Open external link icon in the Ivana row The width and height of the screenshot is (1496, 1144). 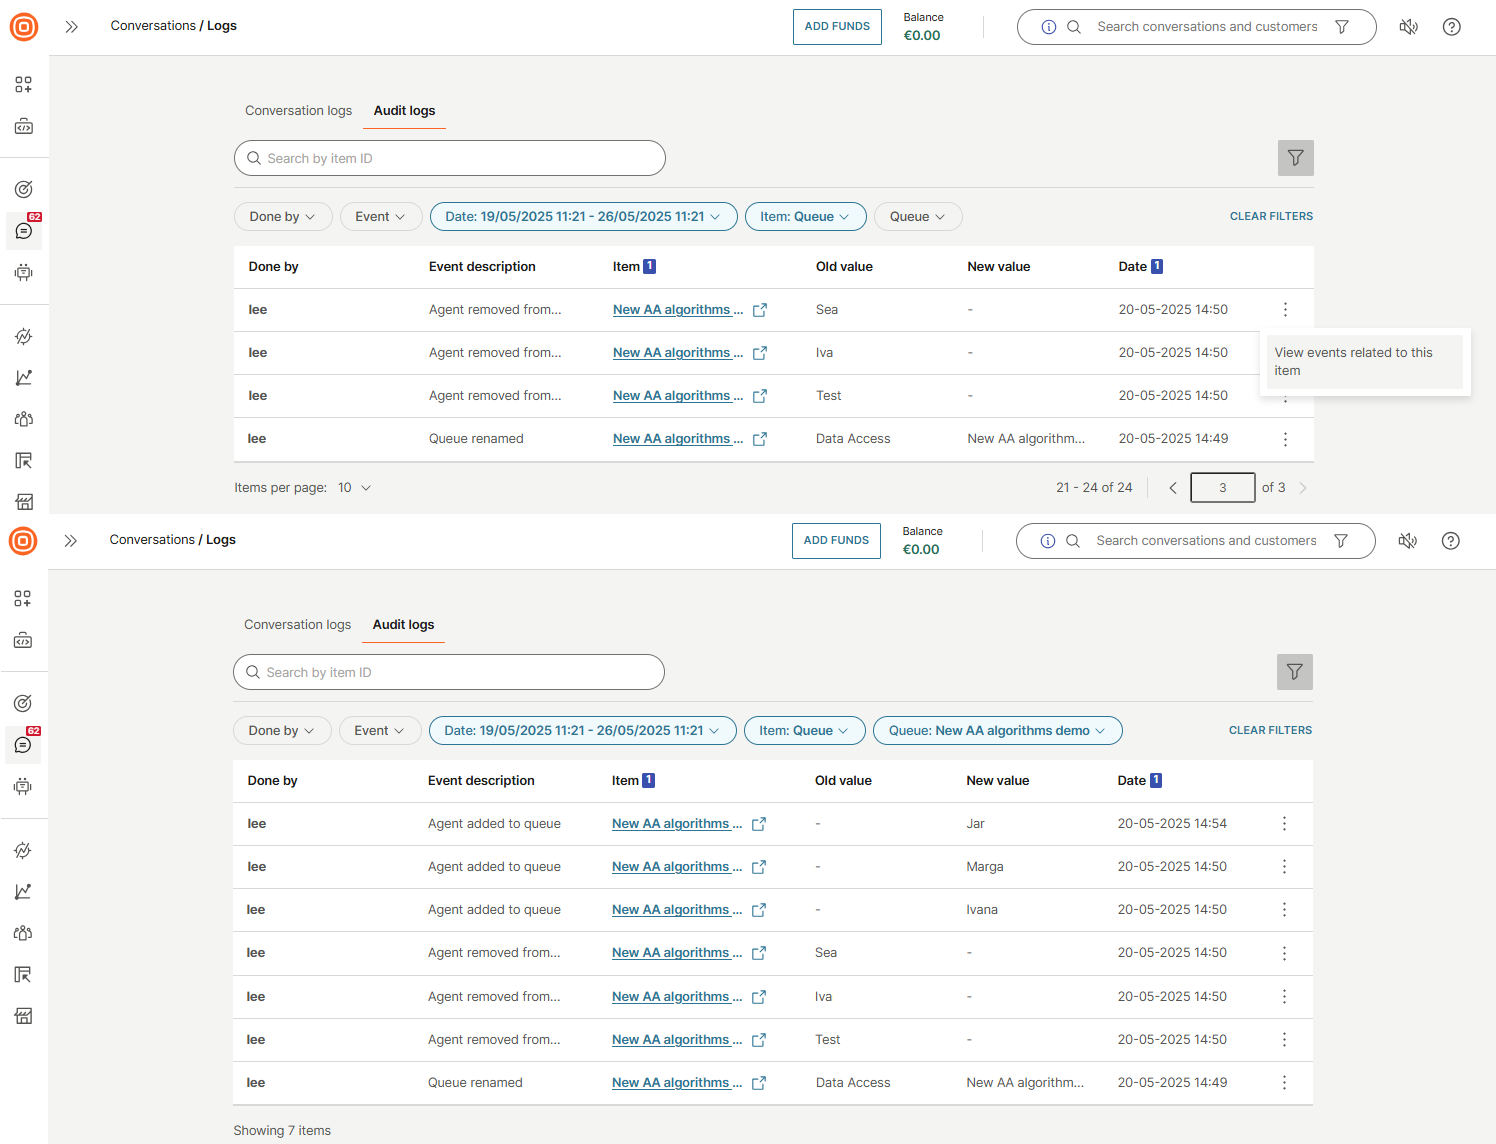click(759, 910)
